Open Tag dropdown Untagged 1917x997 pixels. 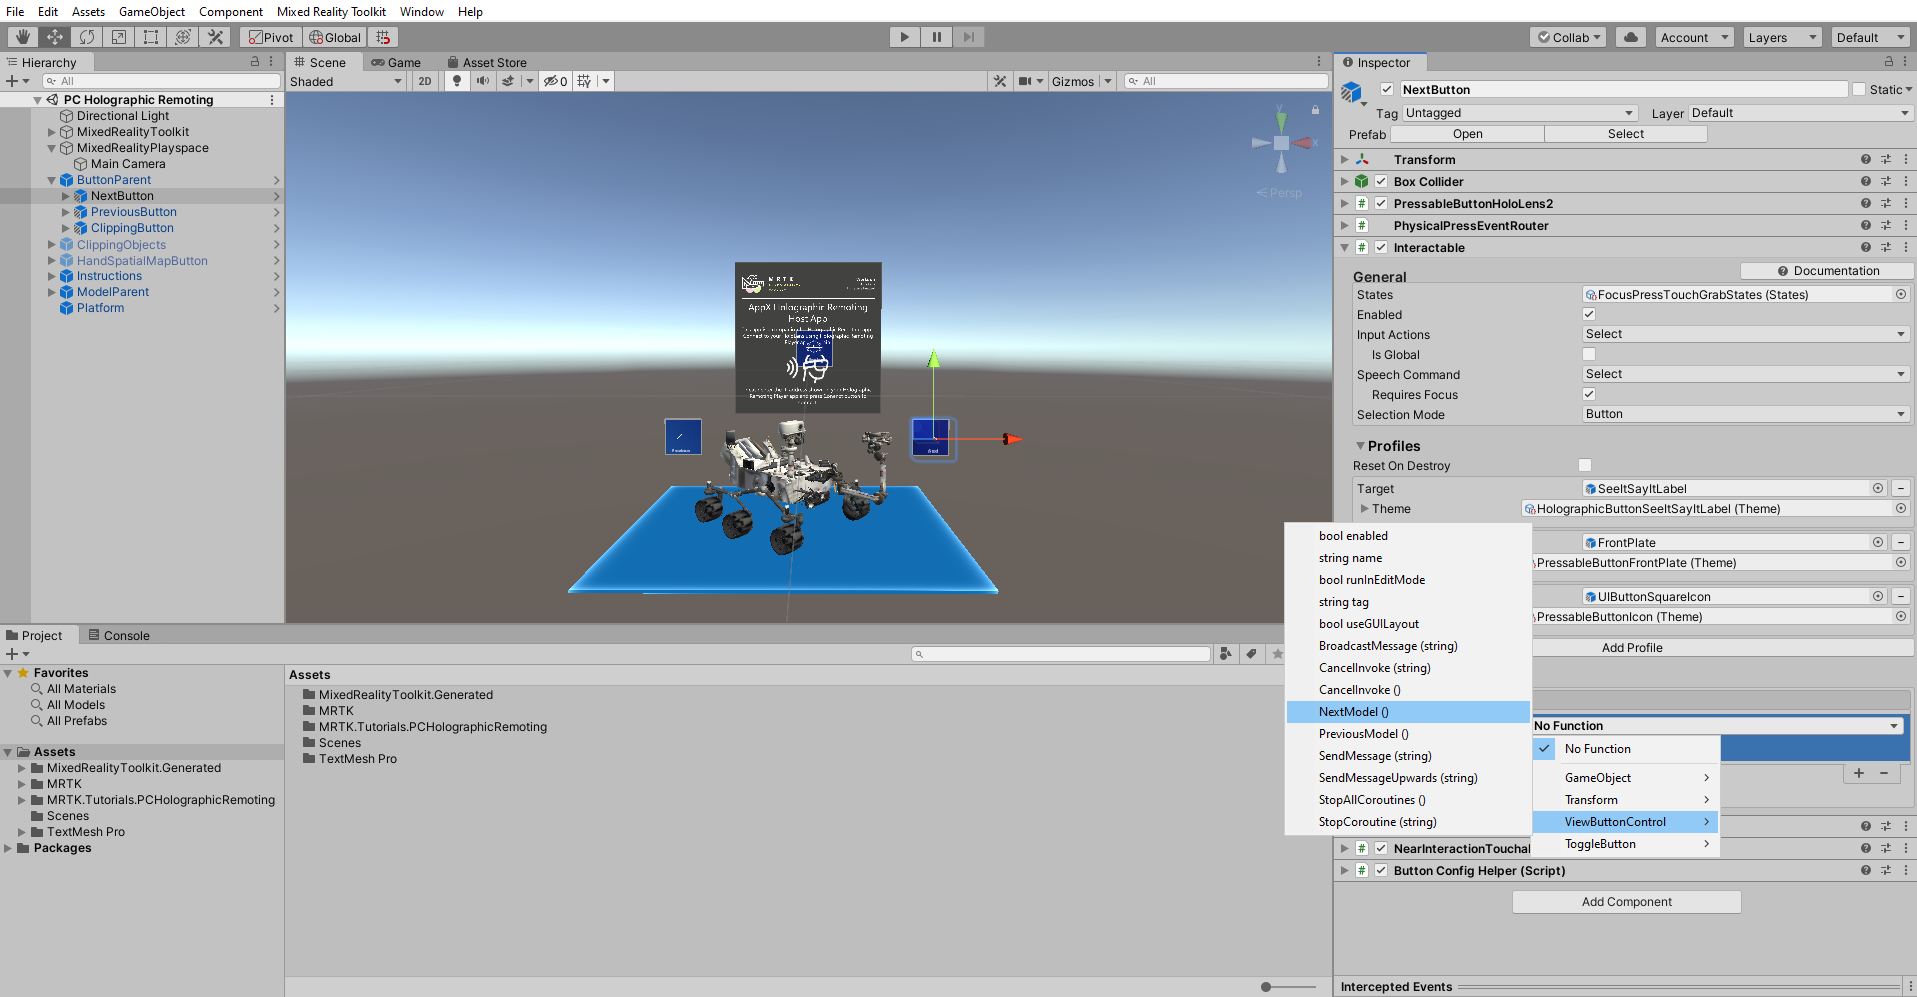click(x=1520, y=113)
